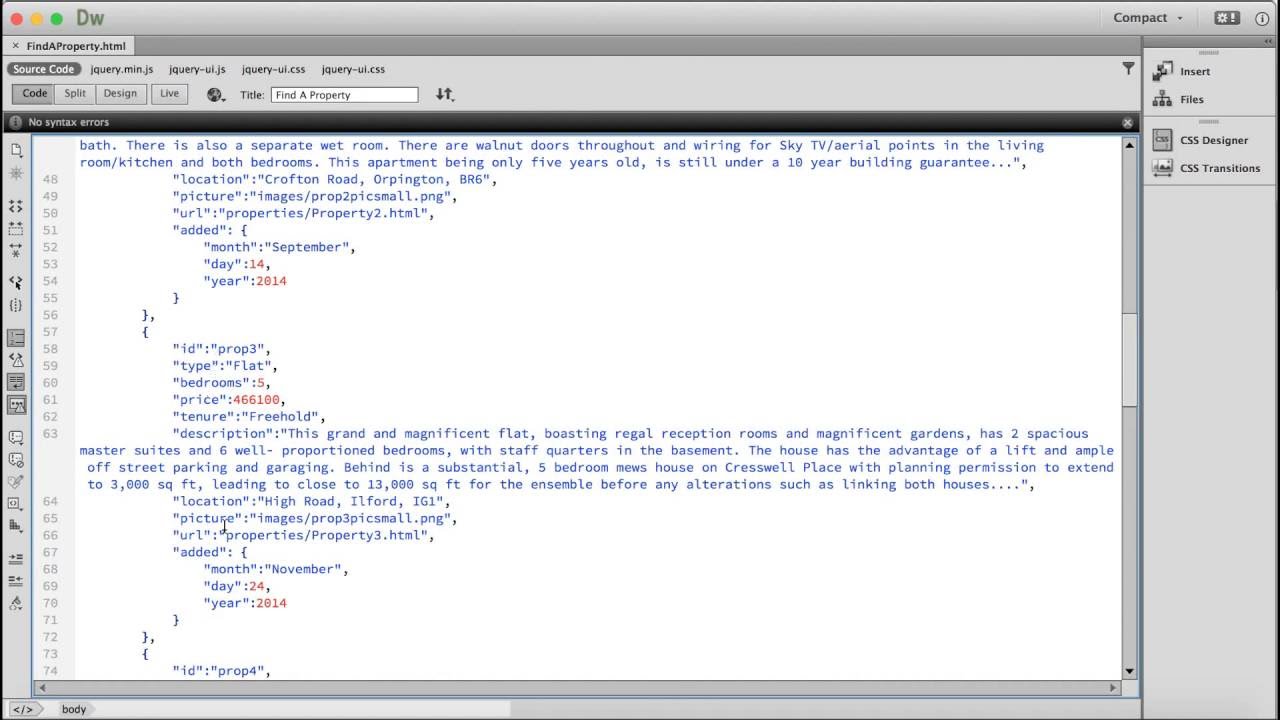Click the "bedrooms":5 code line
This screenshot has width=1280, height=720.
222,383
